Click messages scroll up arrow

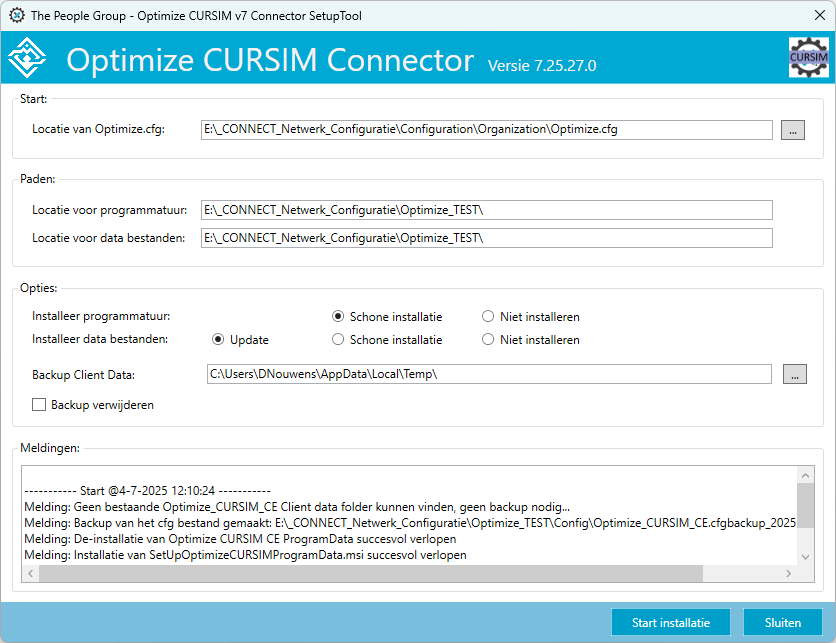tap(806, 475)
